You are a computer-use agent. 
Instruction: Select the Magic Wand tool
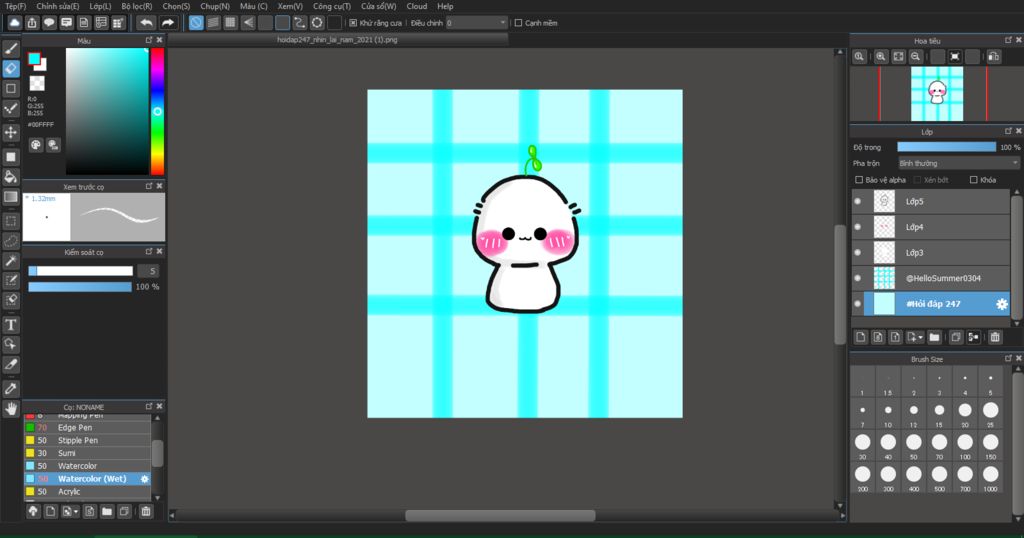[11, 261]
